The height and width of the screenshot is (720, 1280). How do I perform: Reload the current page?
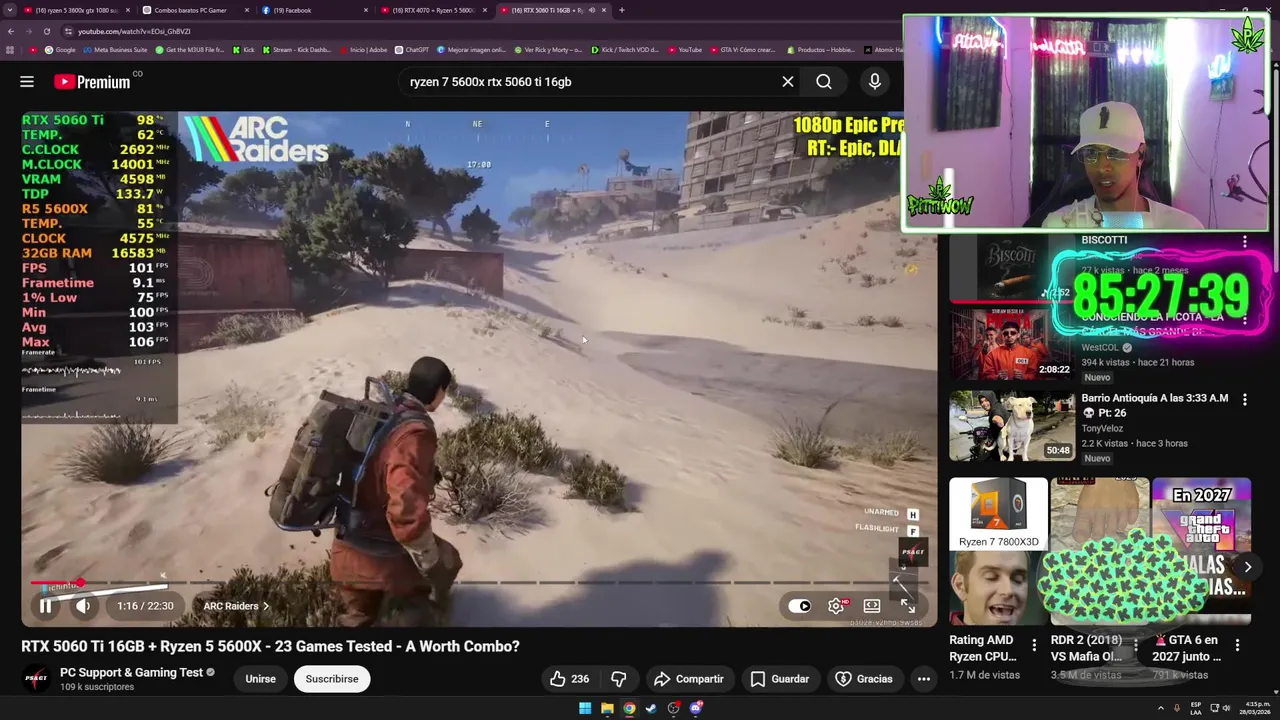coord(46,31)
